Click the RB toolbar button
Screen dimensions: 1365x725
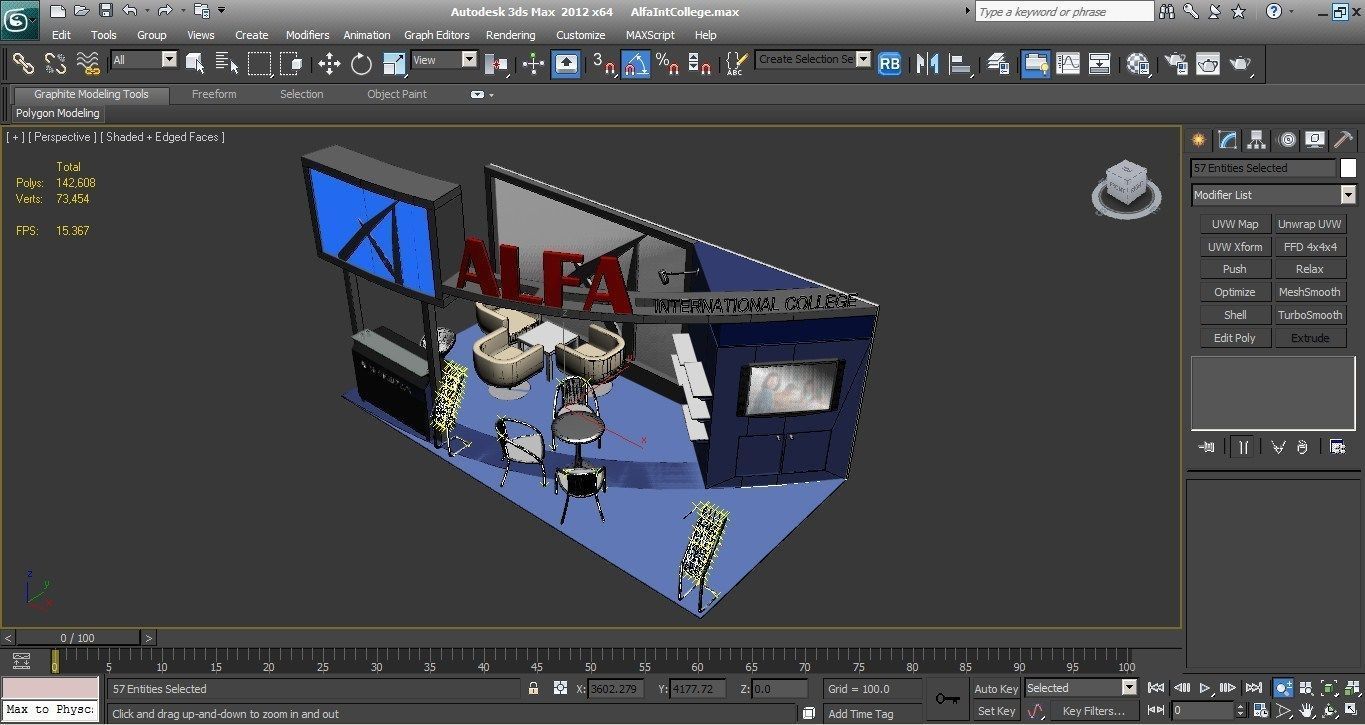point(889,64)
